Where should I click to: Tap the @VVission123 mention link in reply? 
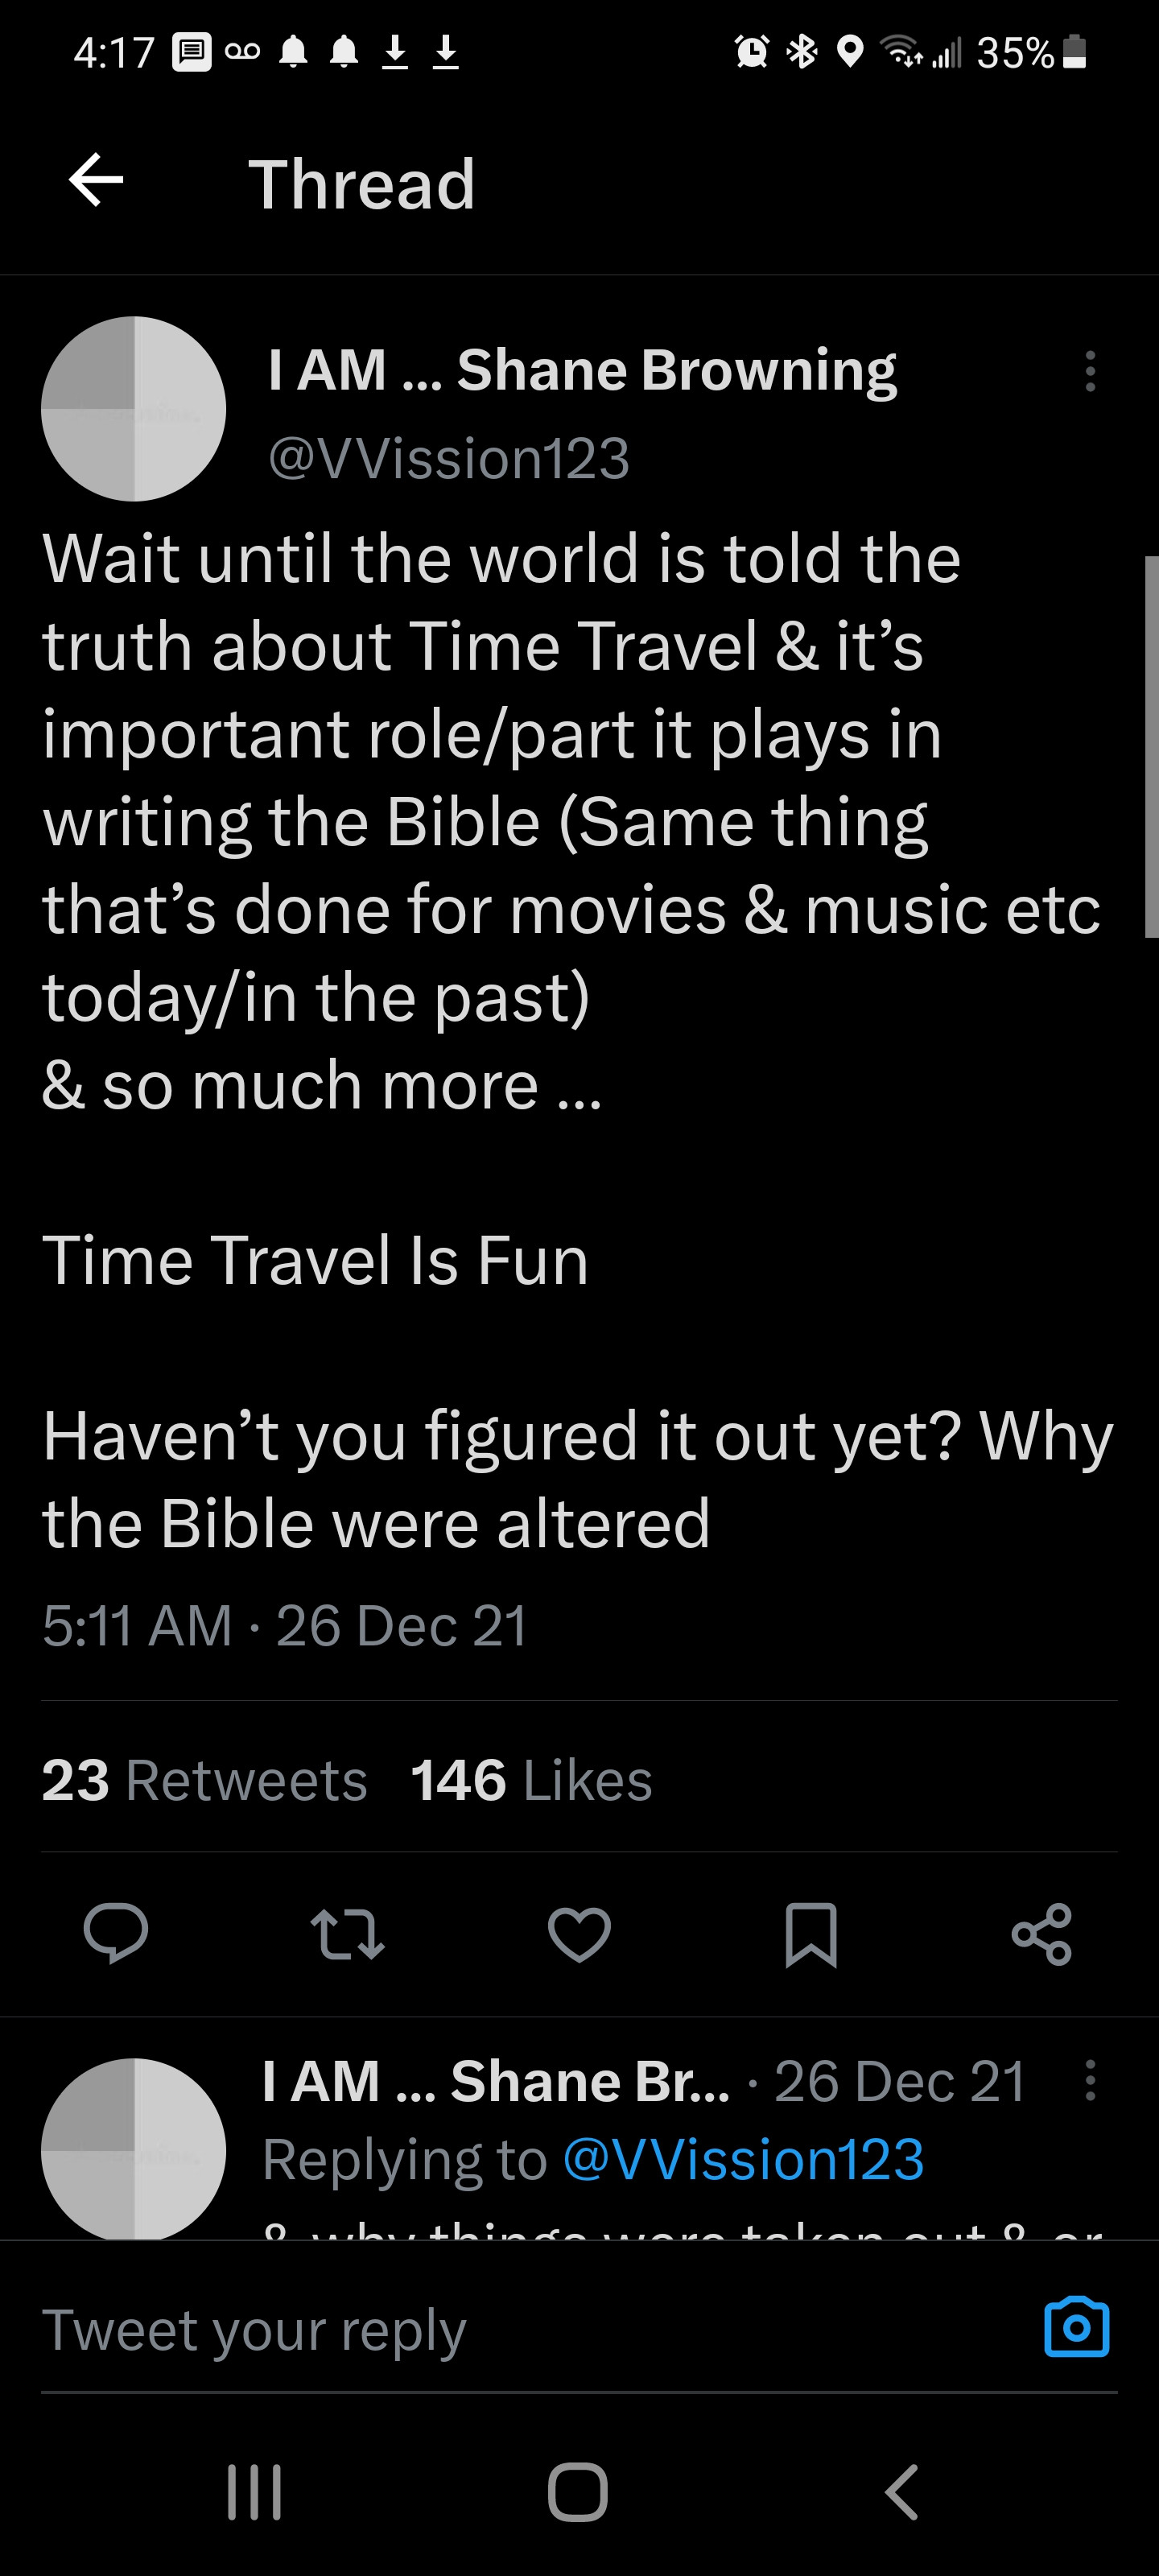743,2159
